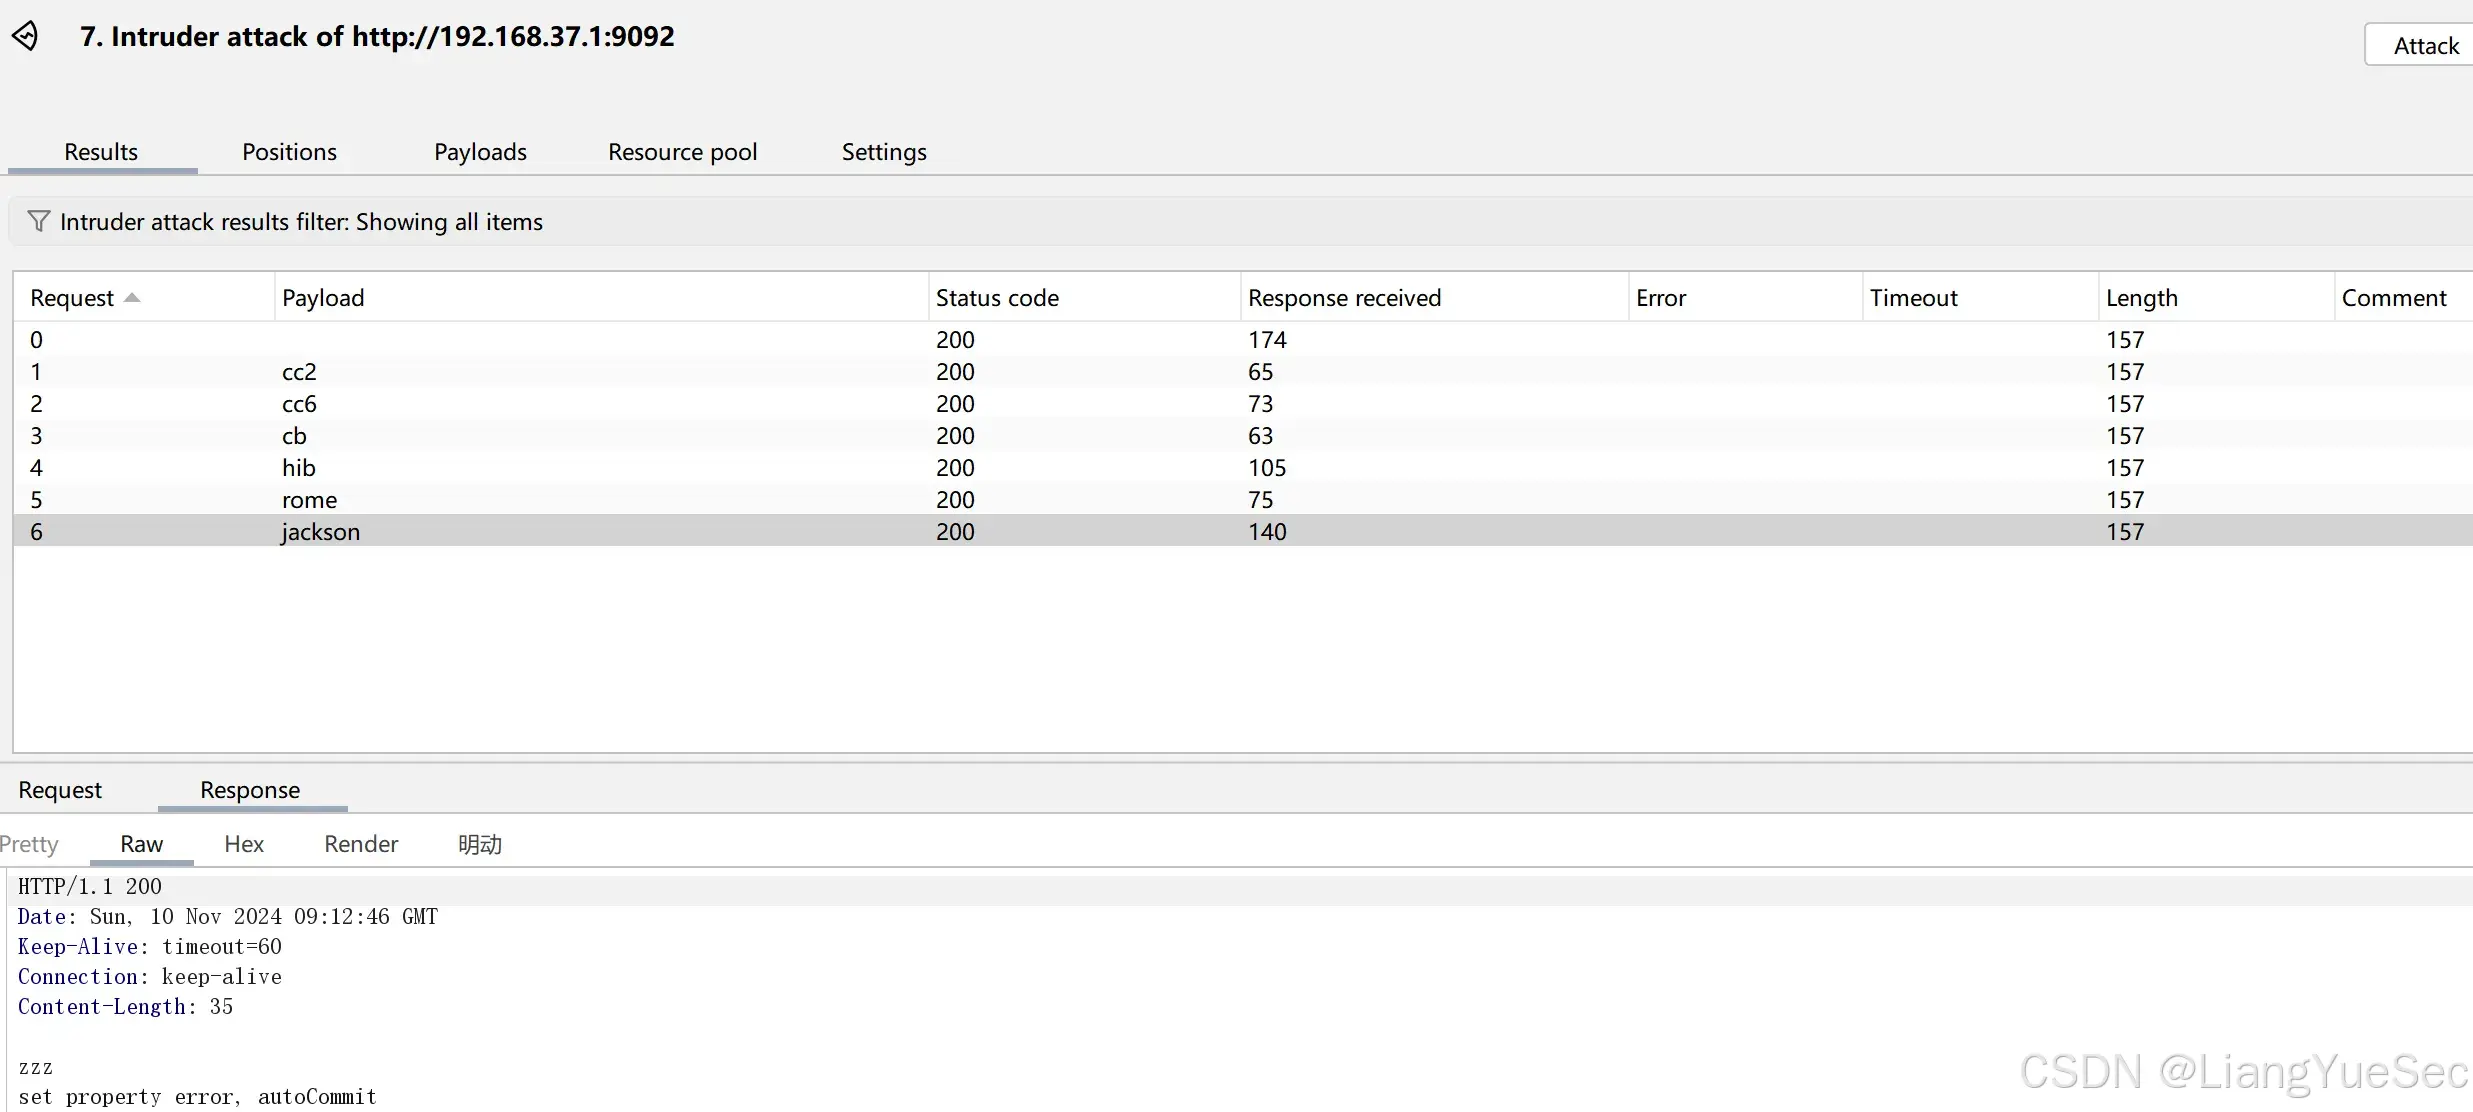This screenshot has width=2473, height=1112.
Task: Click sort arrow on Request column
Action: (x=132, y=298)
